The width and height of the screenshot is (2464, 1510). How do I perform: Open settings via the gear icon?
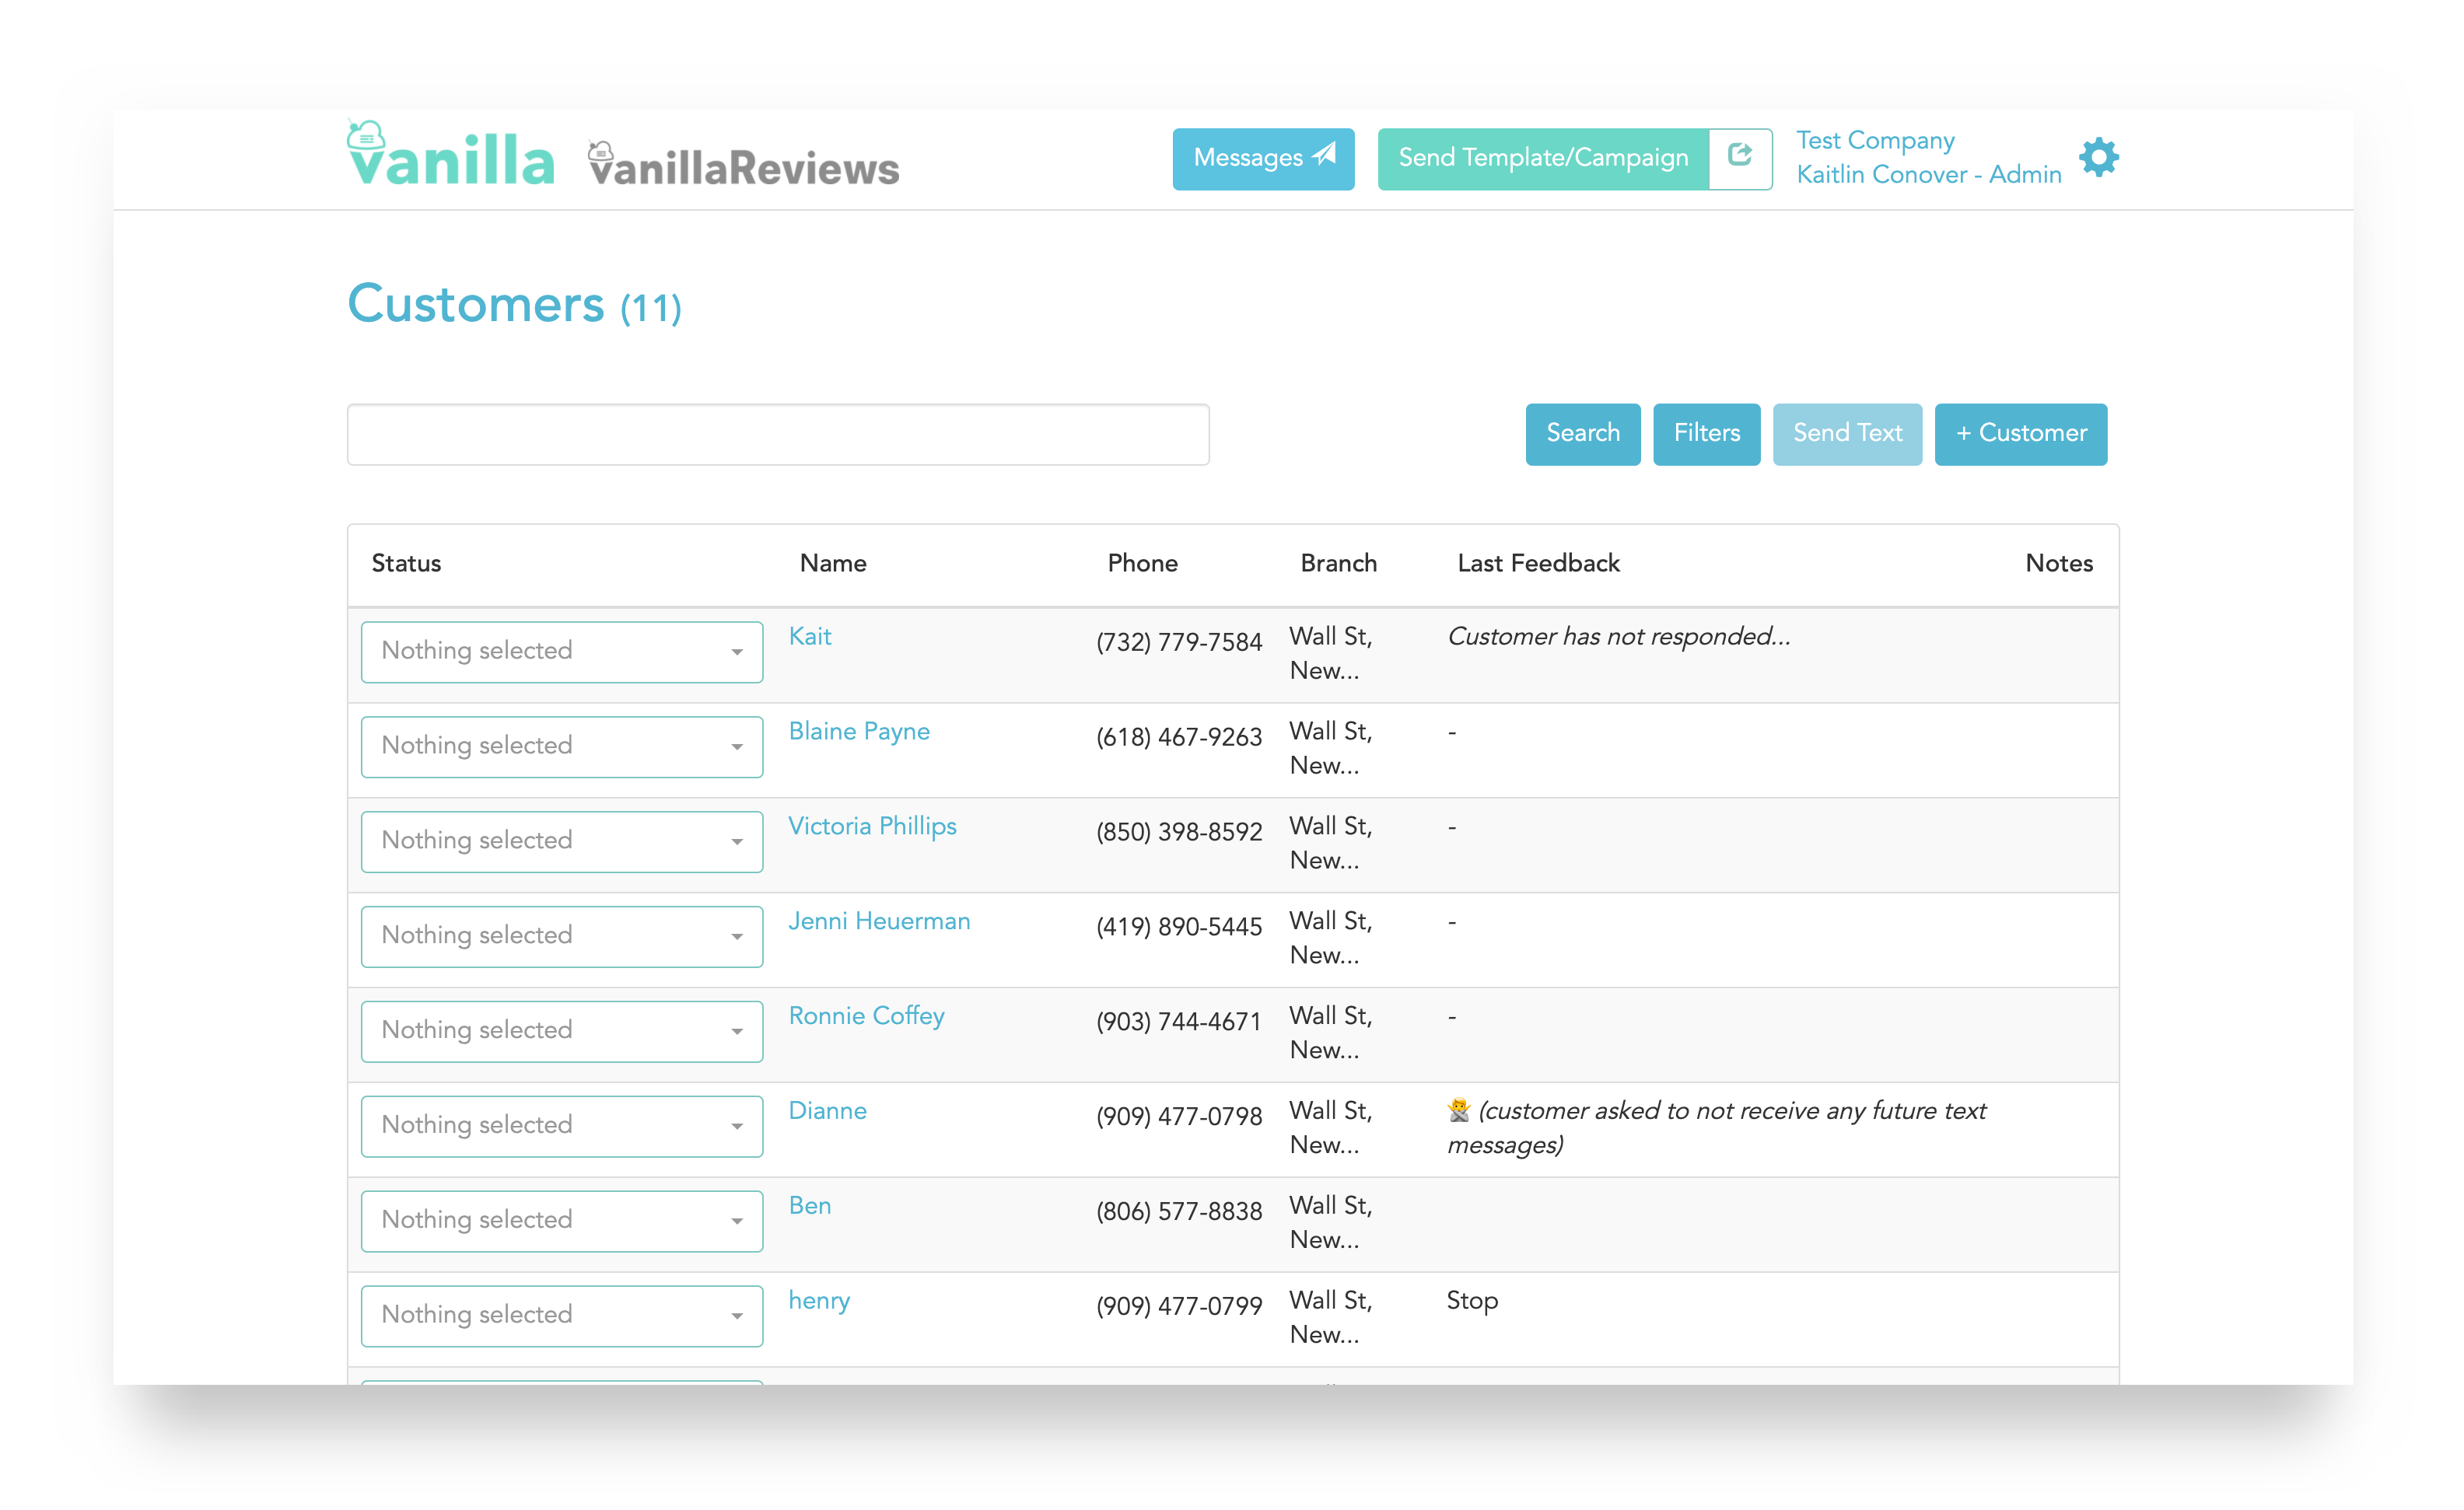(x=2098, y=158)
